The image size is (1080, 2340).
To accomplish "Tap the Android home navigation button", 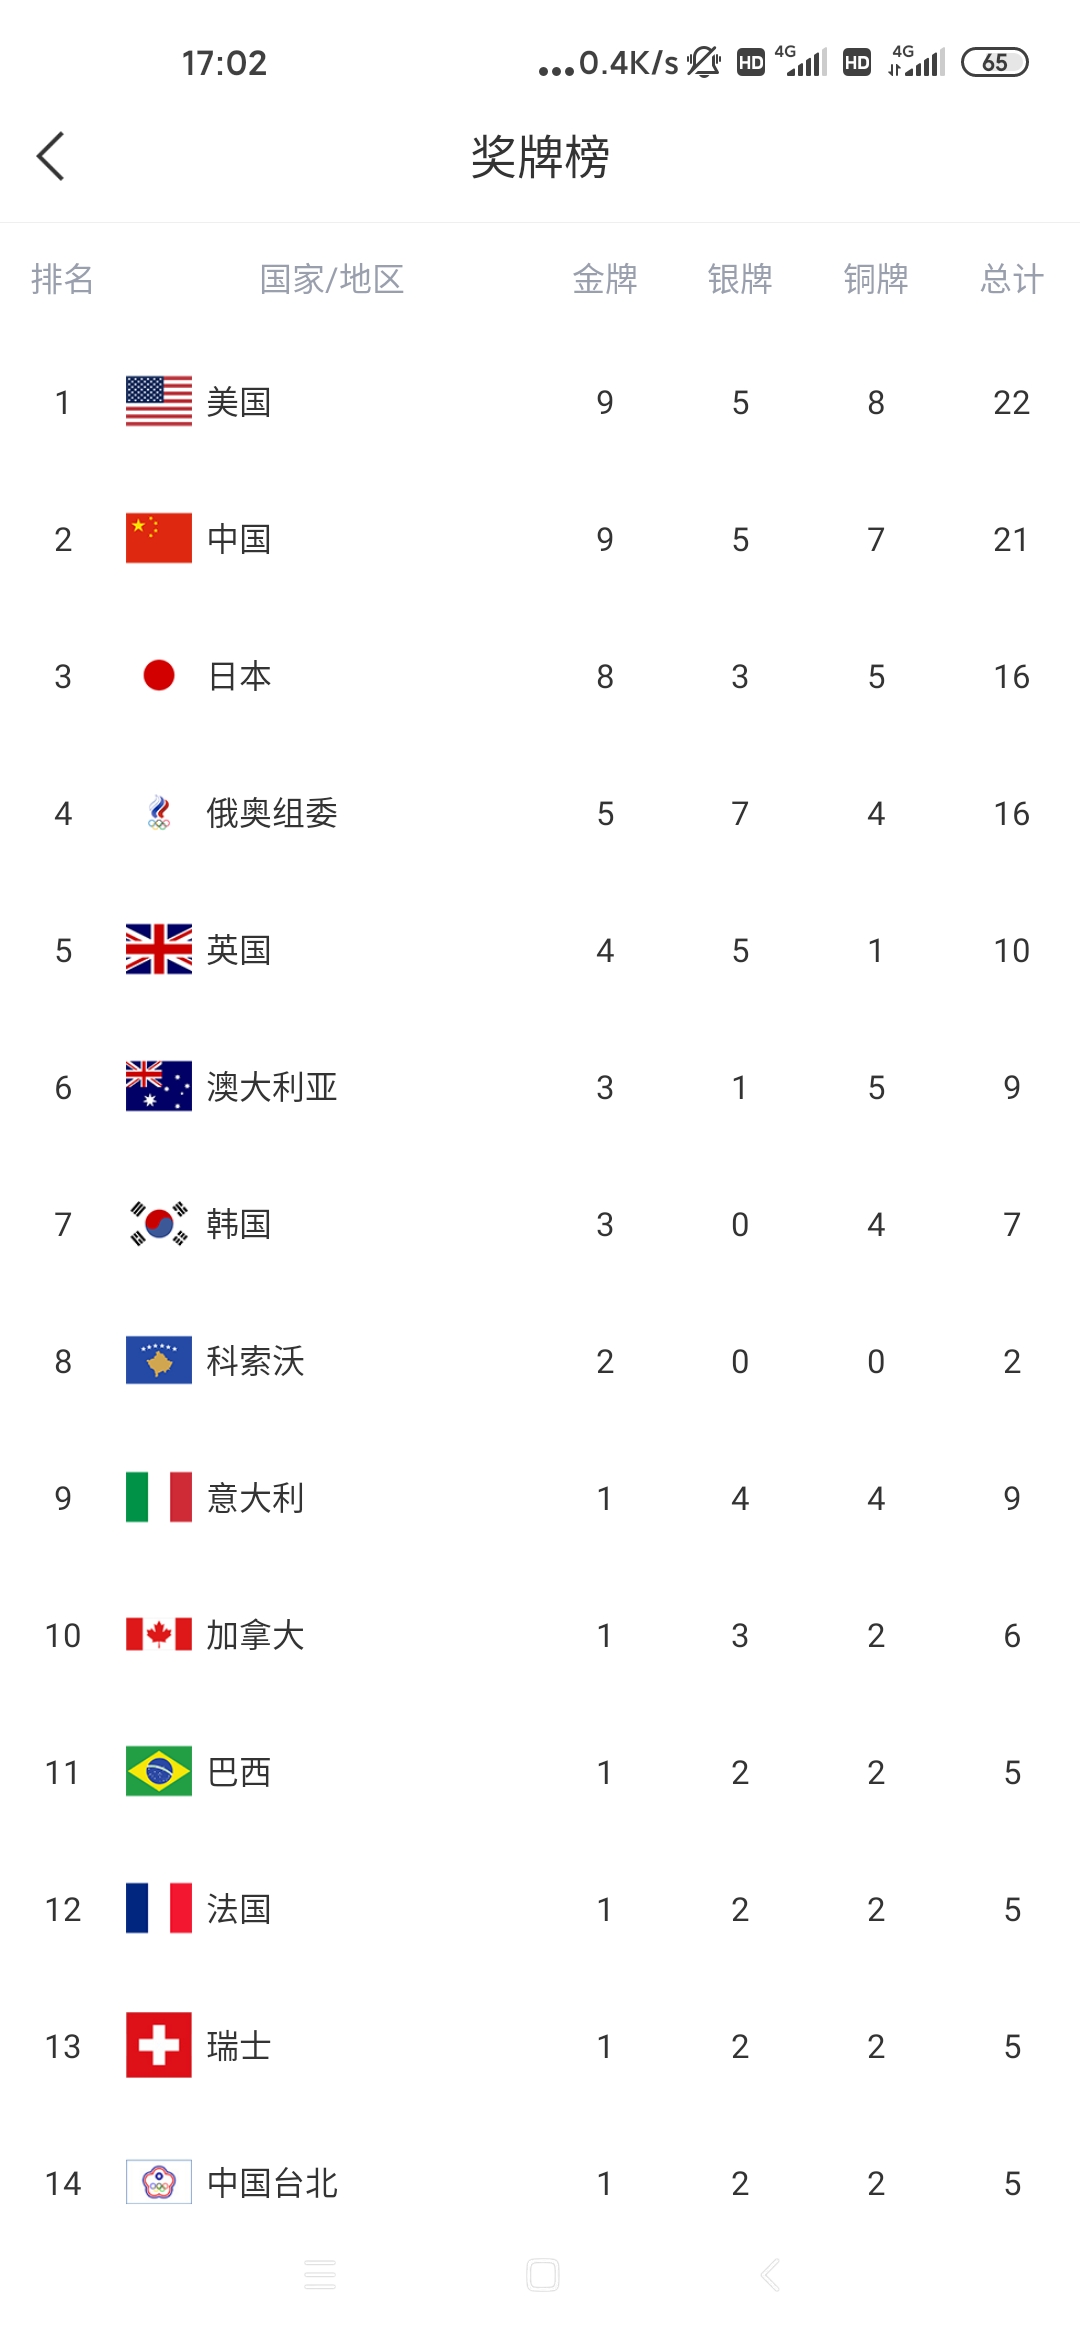I will pos(543,2275).
